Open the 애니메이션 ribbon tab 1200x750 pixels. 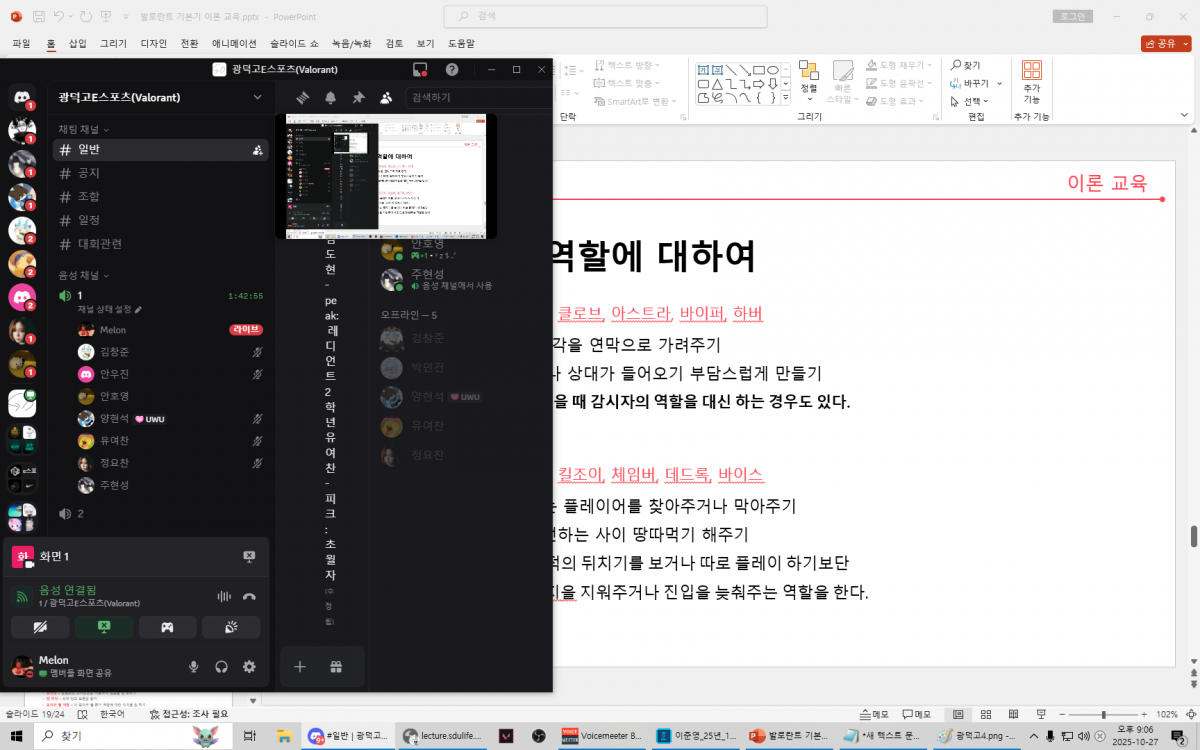click(234, 44)
